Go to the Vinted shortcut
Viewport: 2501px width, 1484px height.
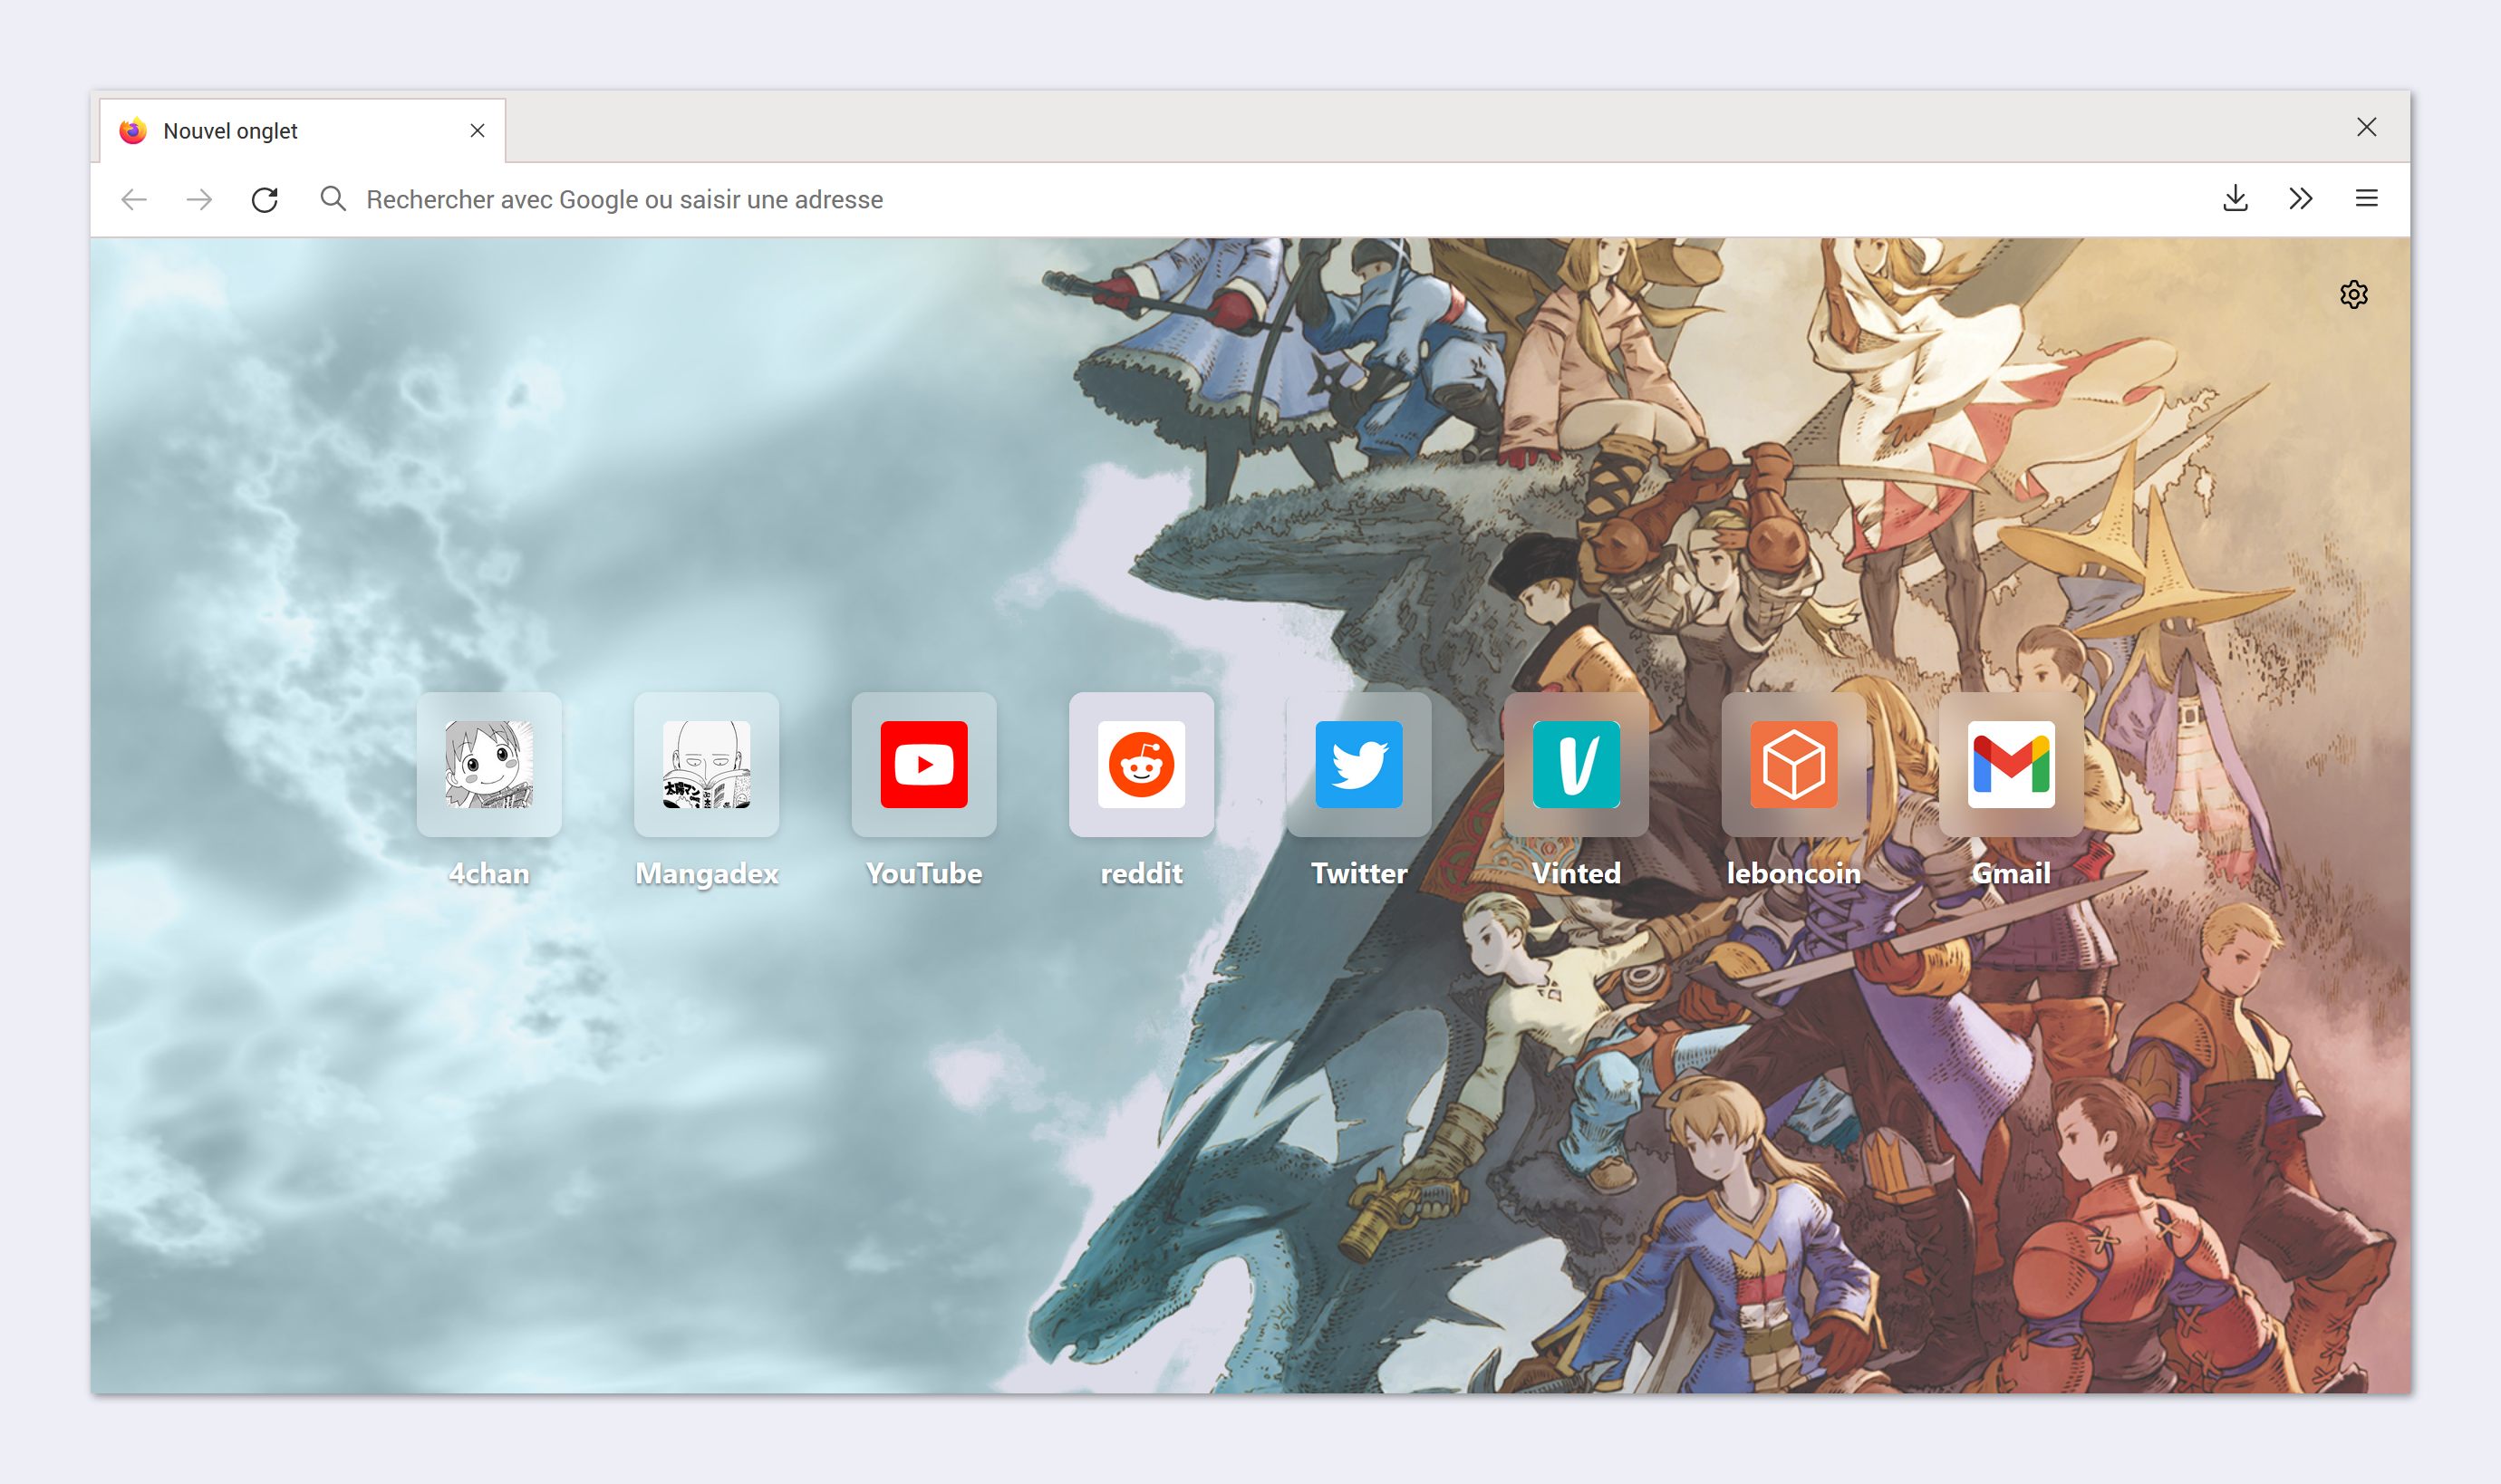pyautogui.click(x=1576, y=764)
